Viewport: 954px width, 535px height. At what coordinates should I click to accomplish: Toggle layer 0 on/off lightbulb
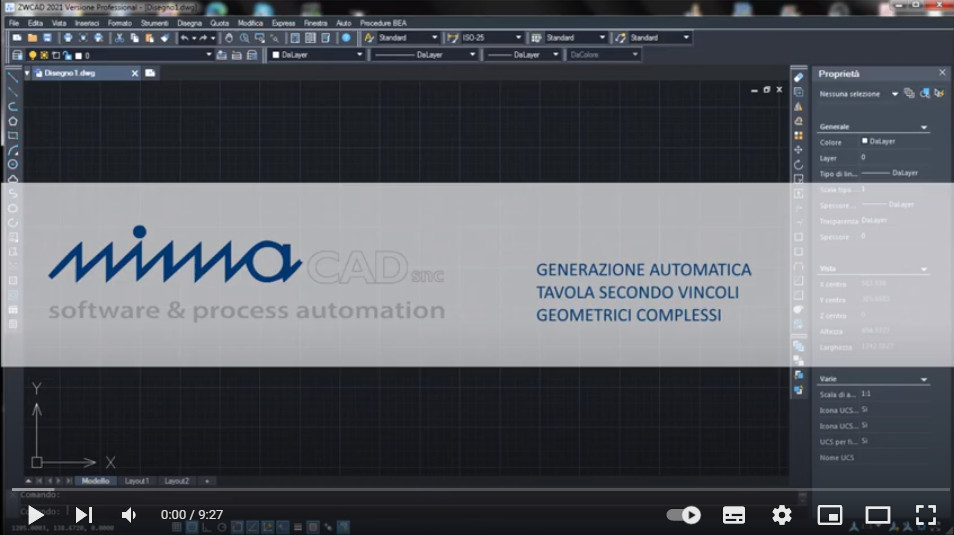[x=33, y=55]
